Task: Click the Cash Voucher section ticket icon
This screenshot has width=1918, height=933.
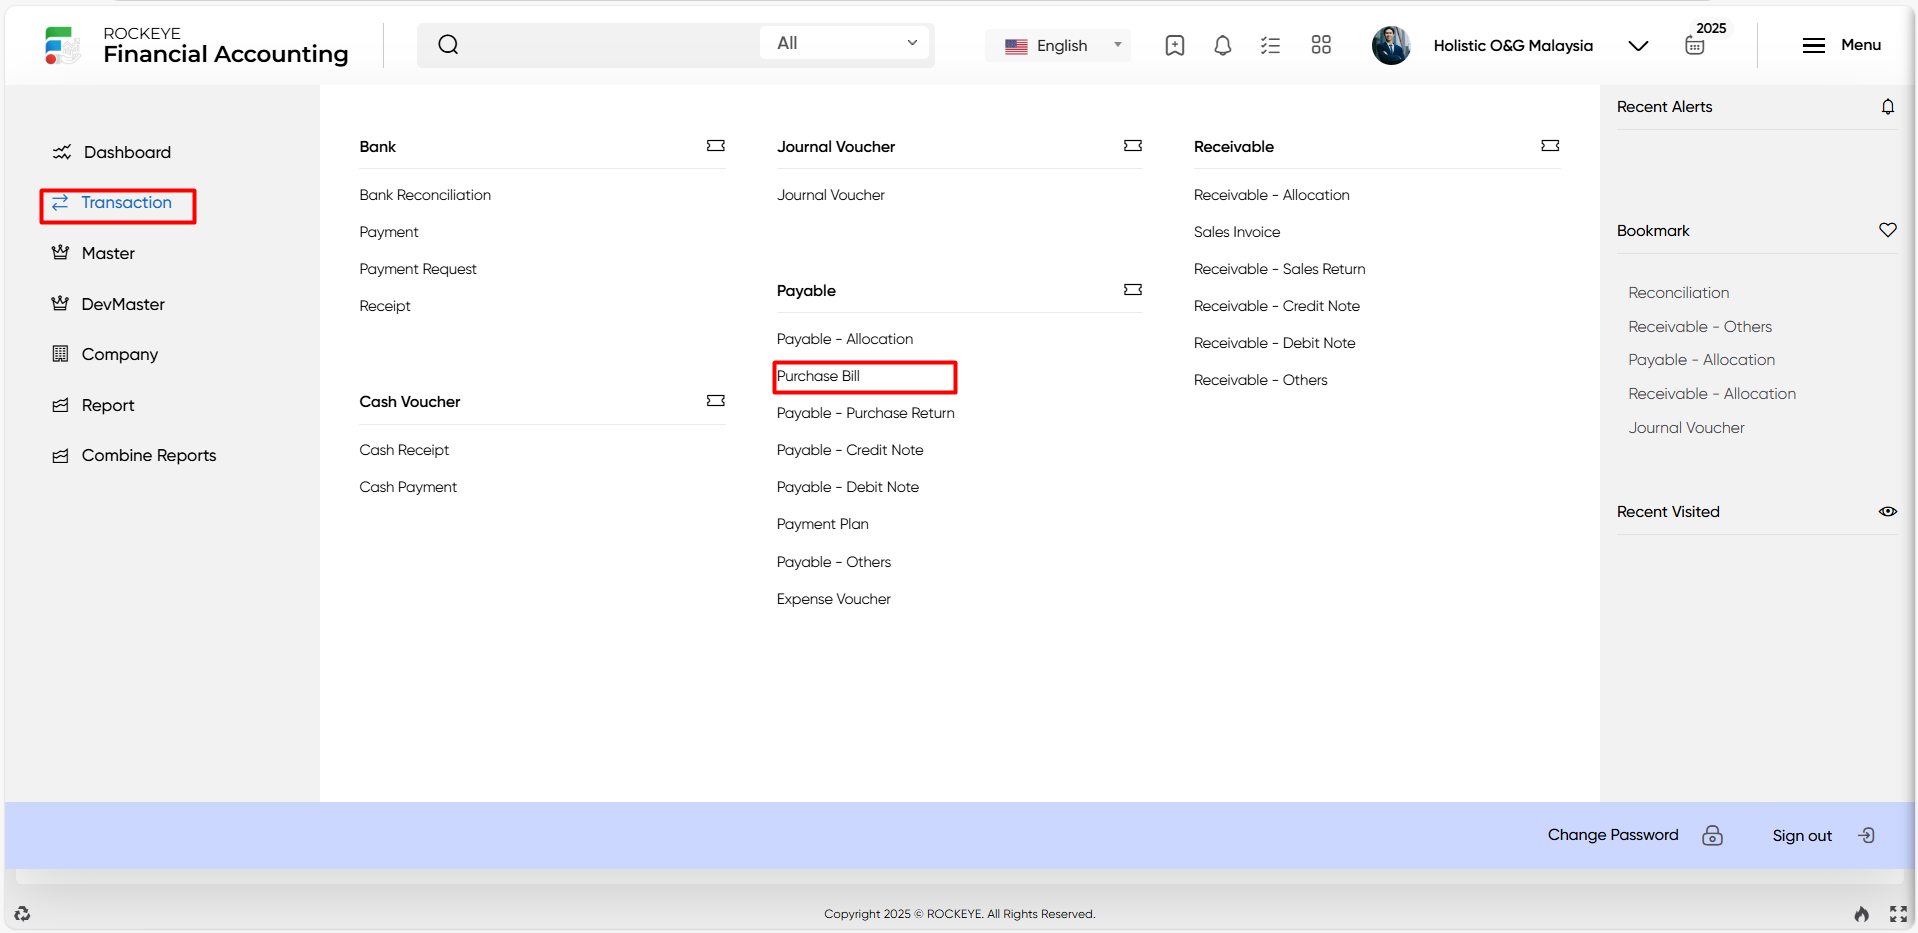Action: [x=716, y=401]
